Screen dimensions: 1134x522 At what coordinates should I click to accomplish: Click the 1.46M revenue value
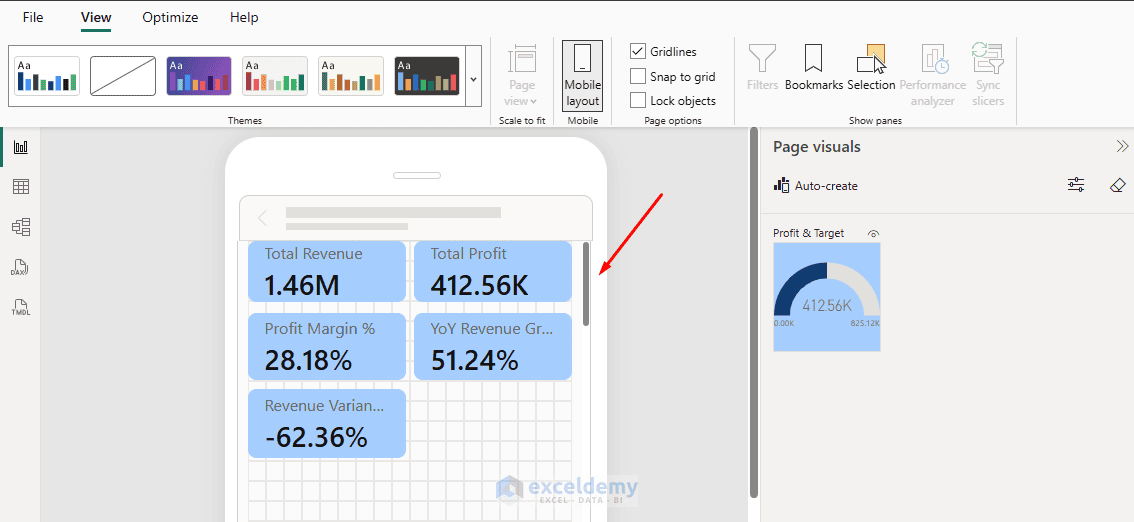tap(302, 286)
